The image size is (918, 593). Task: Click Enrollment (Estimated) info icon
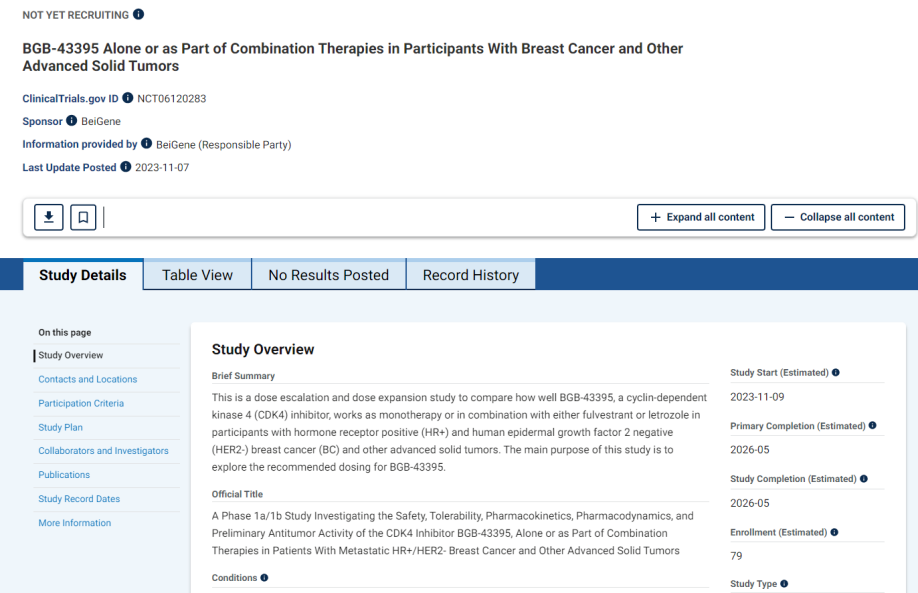[x=834, y=532]
